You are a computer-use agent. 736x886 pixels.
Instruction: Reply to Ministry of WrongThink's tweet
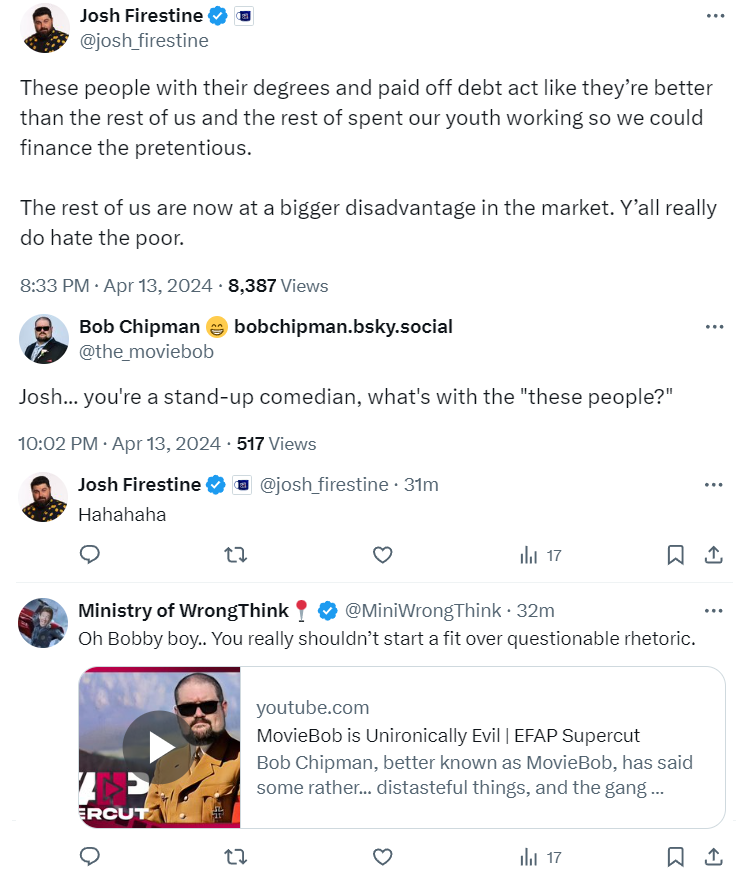click(89, 857)
